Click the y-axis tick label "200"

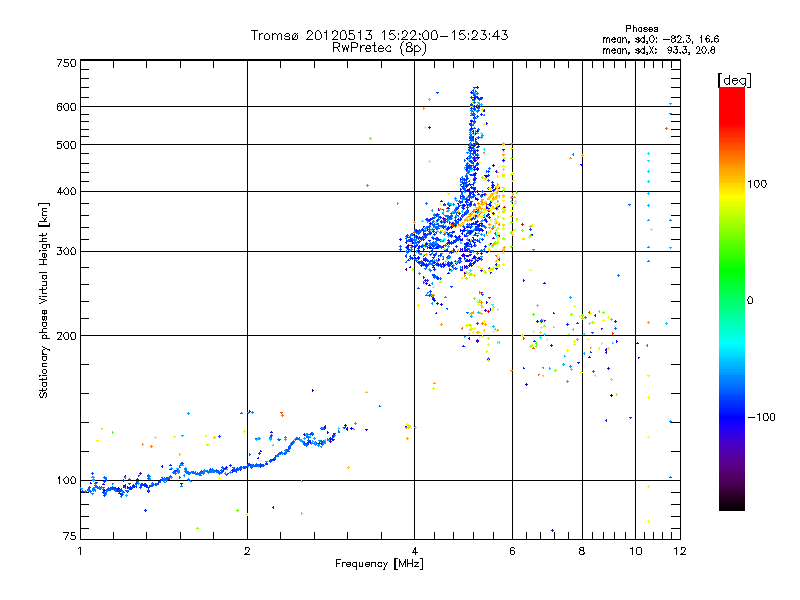pos(67,336)
